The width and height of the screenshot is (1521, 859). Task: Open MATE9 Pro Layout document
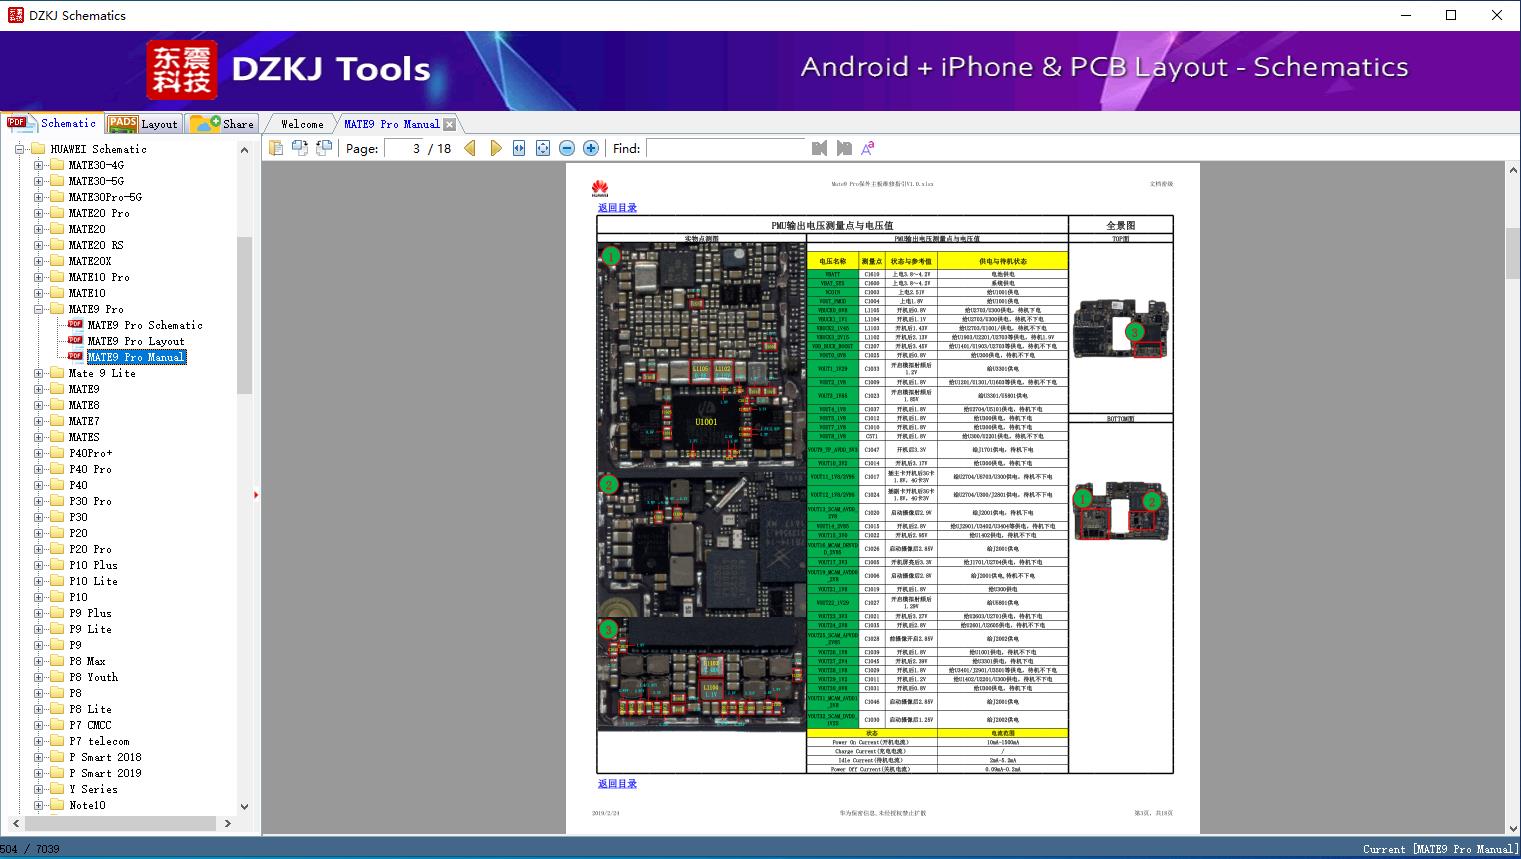click(x=136, y=341)
